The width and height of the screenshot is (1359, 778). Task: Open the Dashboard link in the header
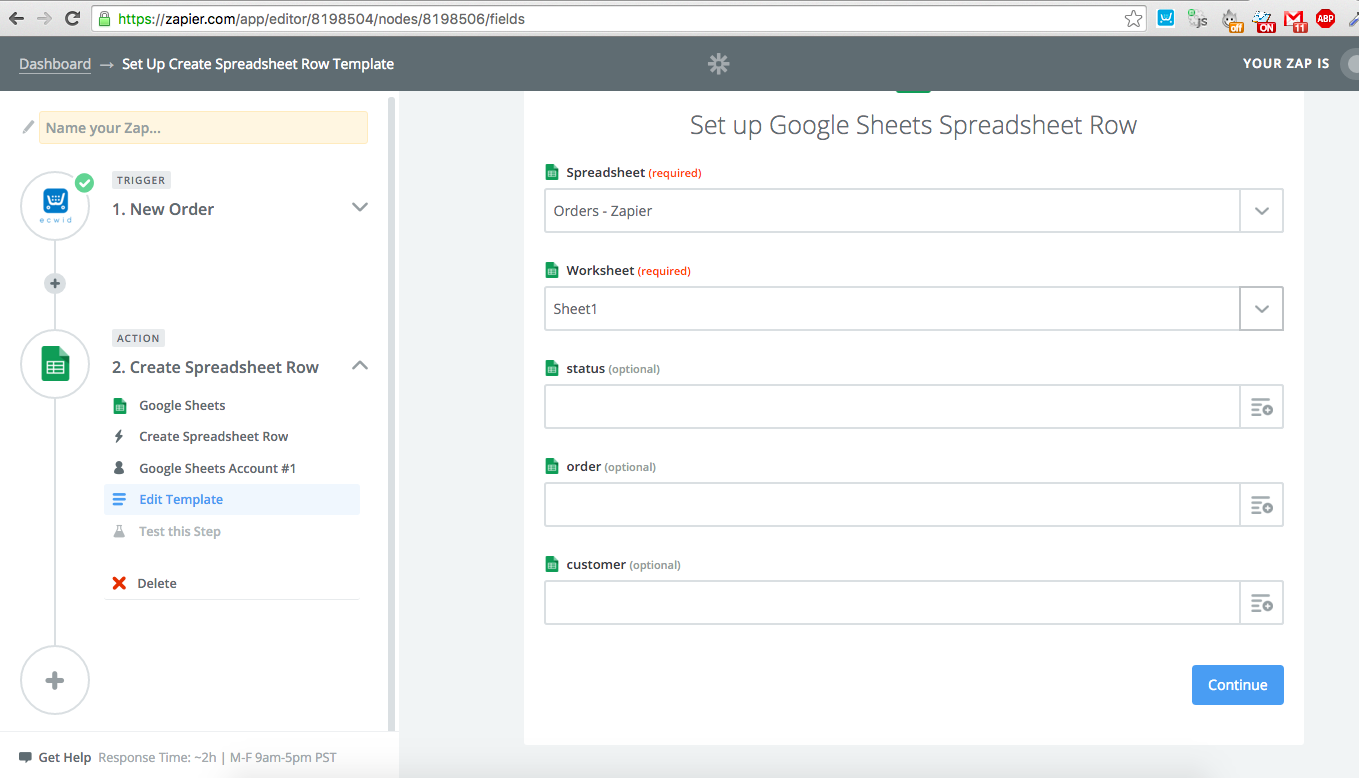point(55,64)
